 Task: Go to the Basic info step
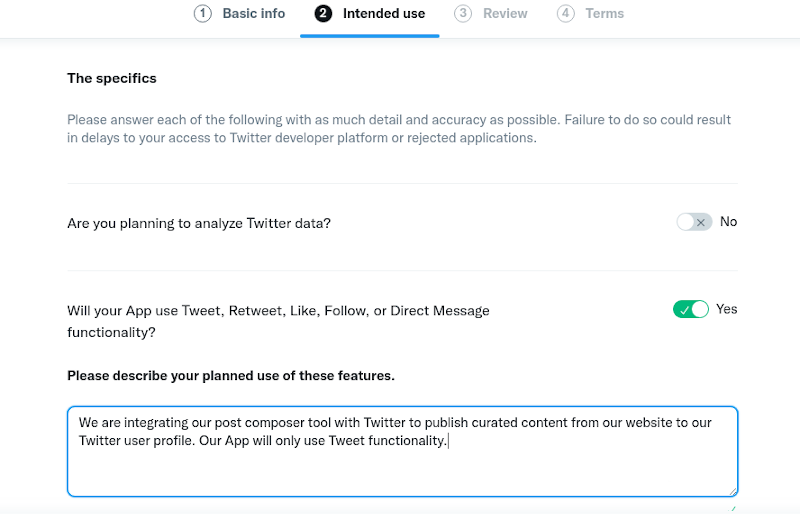[254, 14]
